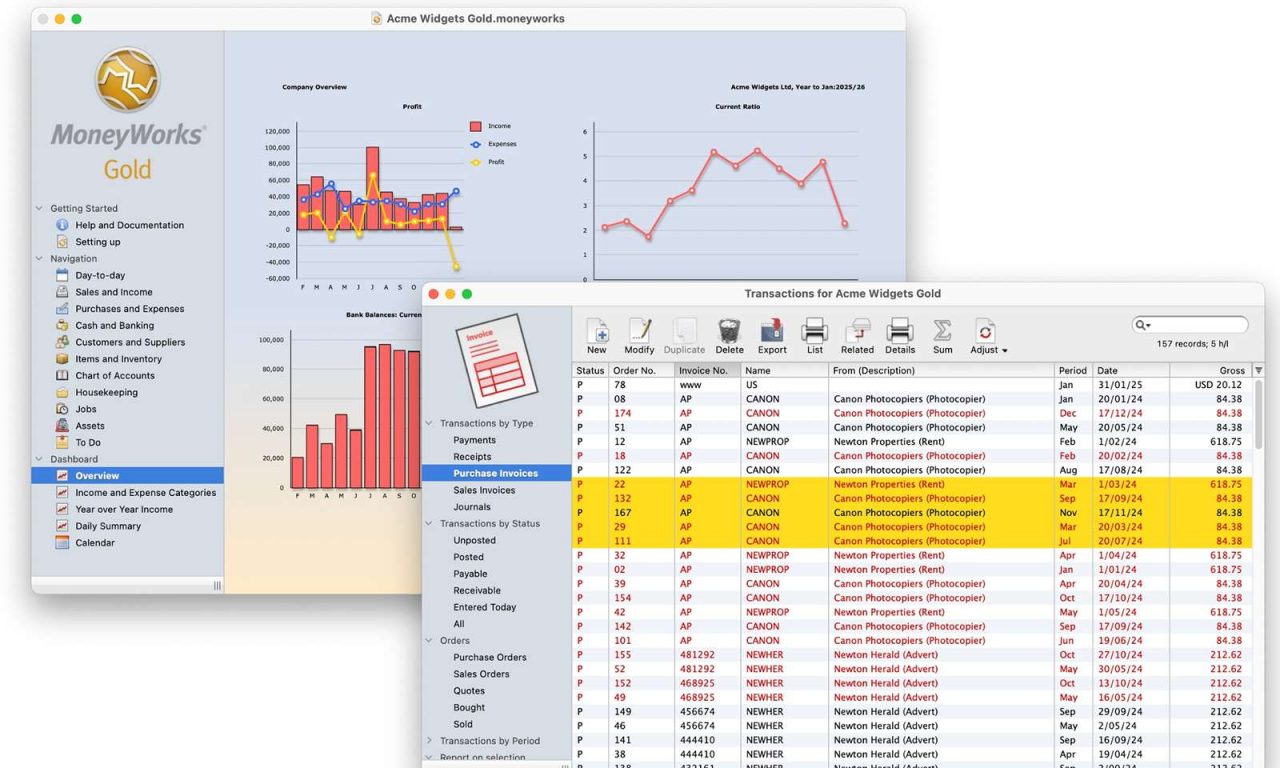Open Purchases and Expenses navigation item
The width and height of the screenshot is (1280, 768).
pos(130,309)
